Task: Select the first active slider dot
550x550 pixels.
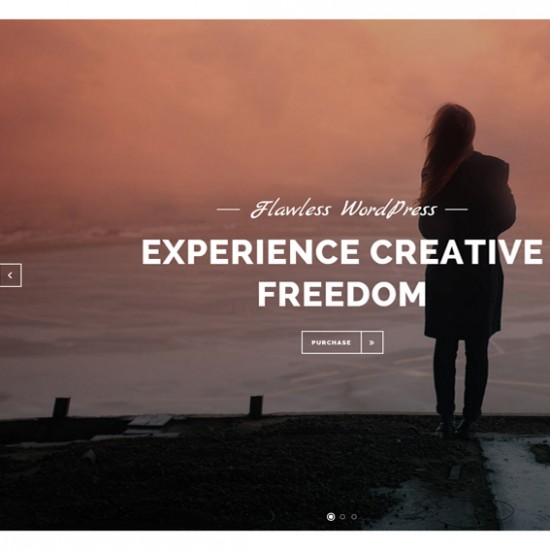Action: (331, 517)
